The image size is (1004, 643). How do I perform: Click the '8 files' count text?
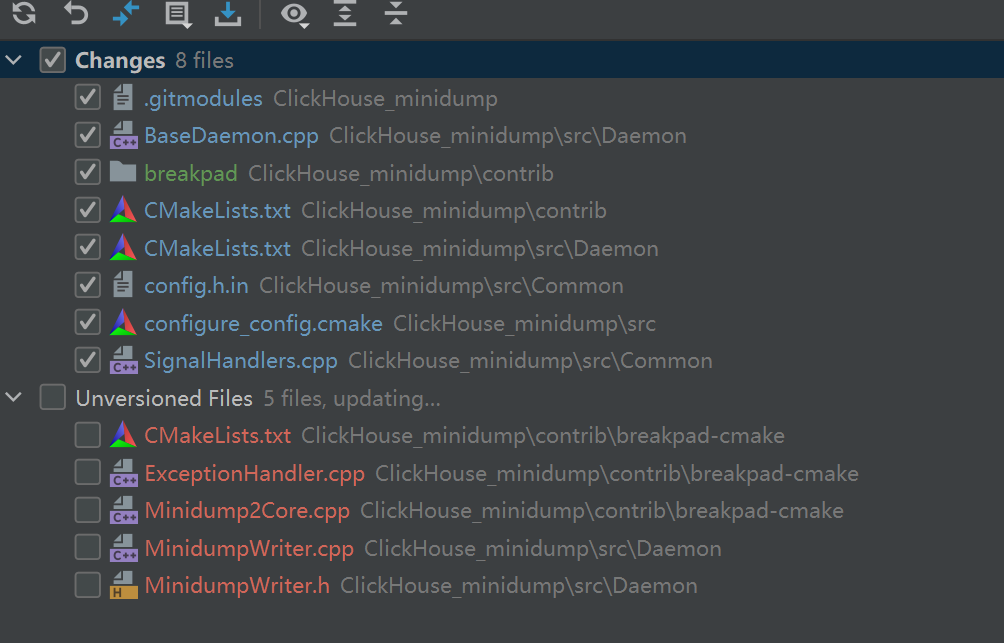(204, 61)
